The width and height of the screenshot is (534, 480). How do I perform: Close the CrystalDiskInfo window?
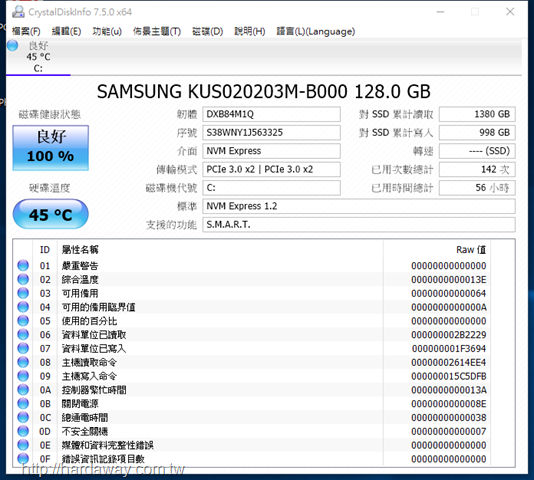pos(510,12)
